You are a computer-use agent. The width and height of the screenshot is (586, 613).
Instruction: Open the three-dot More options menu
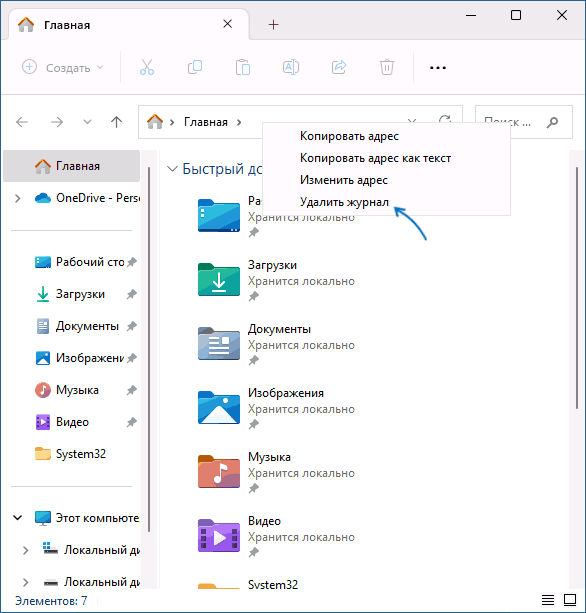(437, 68)
